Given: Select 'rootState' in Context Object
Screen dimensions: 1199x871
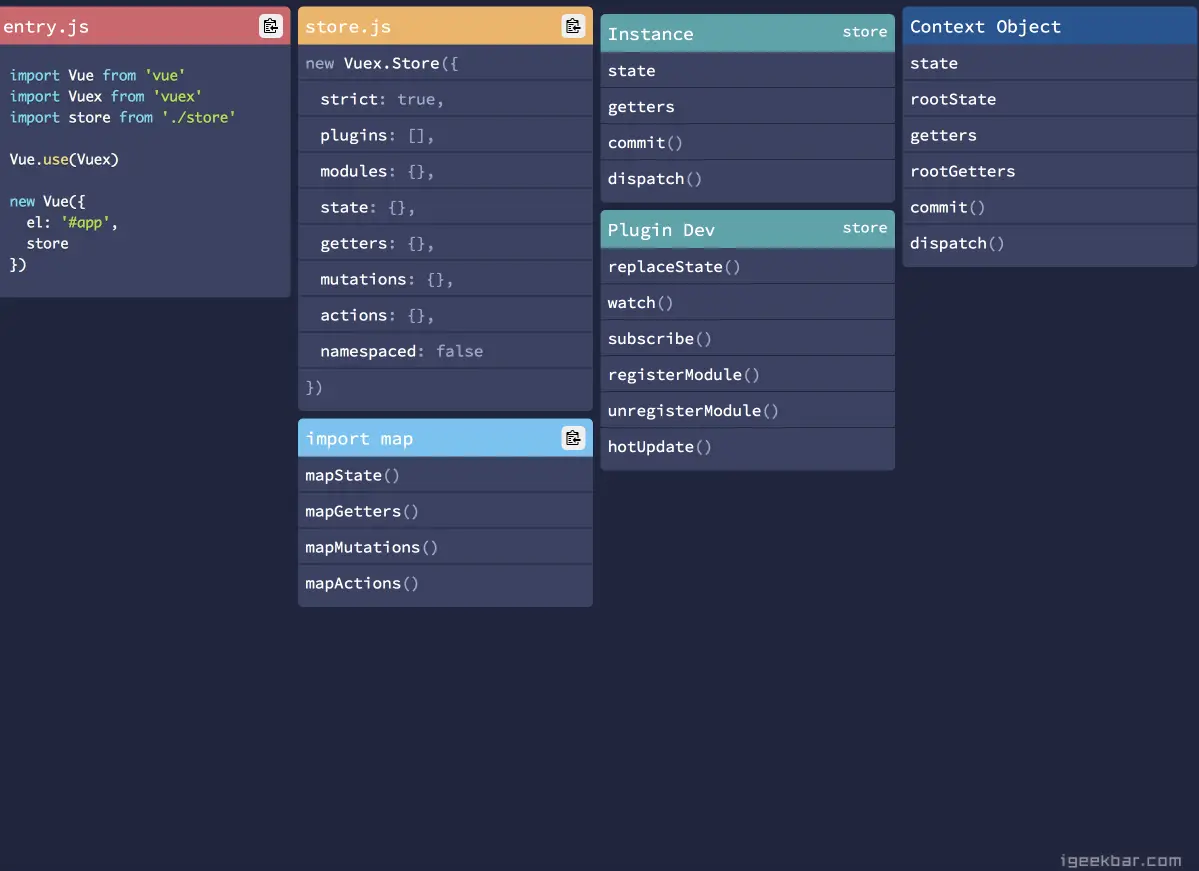Looking at the screenshot, I should click(1050, 99).
